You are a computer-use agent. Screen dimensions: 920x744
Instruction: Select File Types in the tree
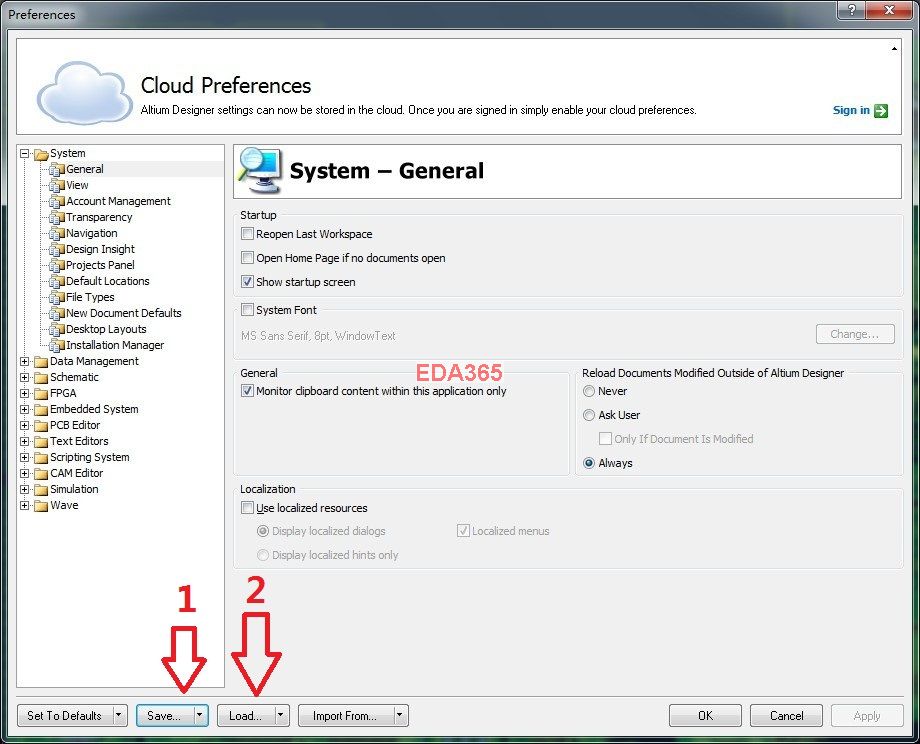pyautogui.click(x=90, y=297)
